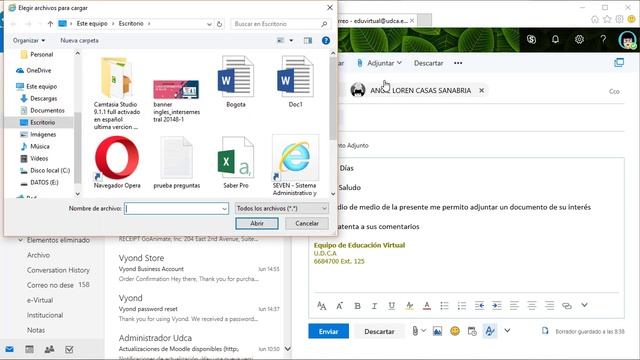Select Descargas in the navigation tree
640x360 pixels.
tap(38, 98)
